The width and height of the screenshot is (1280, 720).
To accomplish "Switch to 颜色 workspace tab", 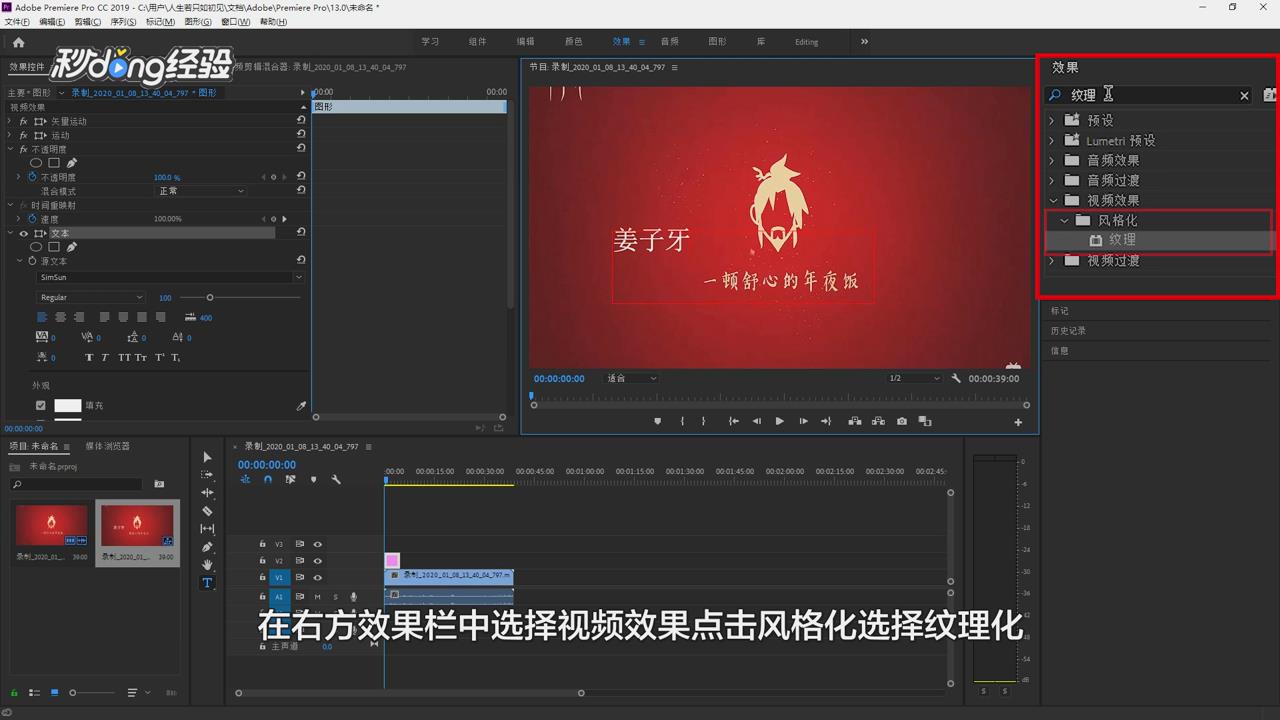I will click(x=574, y=42).
